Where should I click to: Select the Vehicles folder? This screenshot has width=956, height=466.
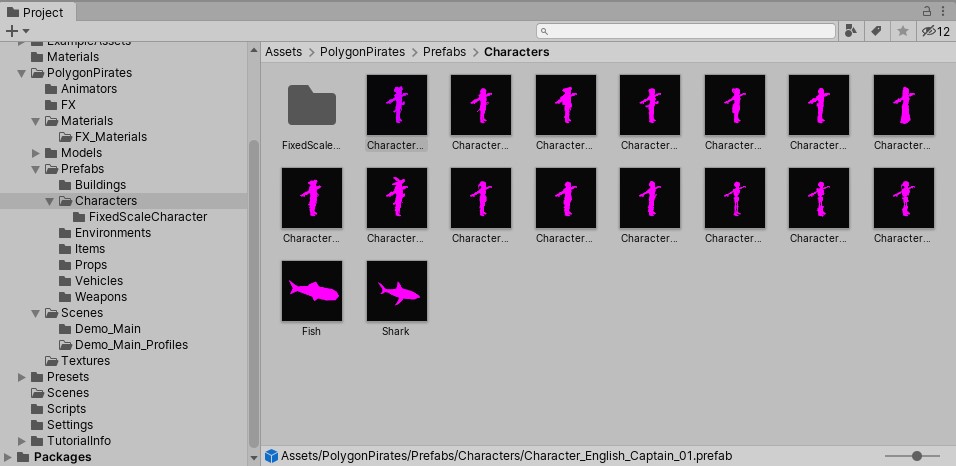click(99, 281)
